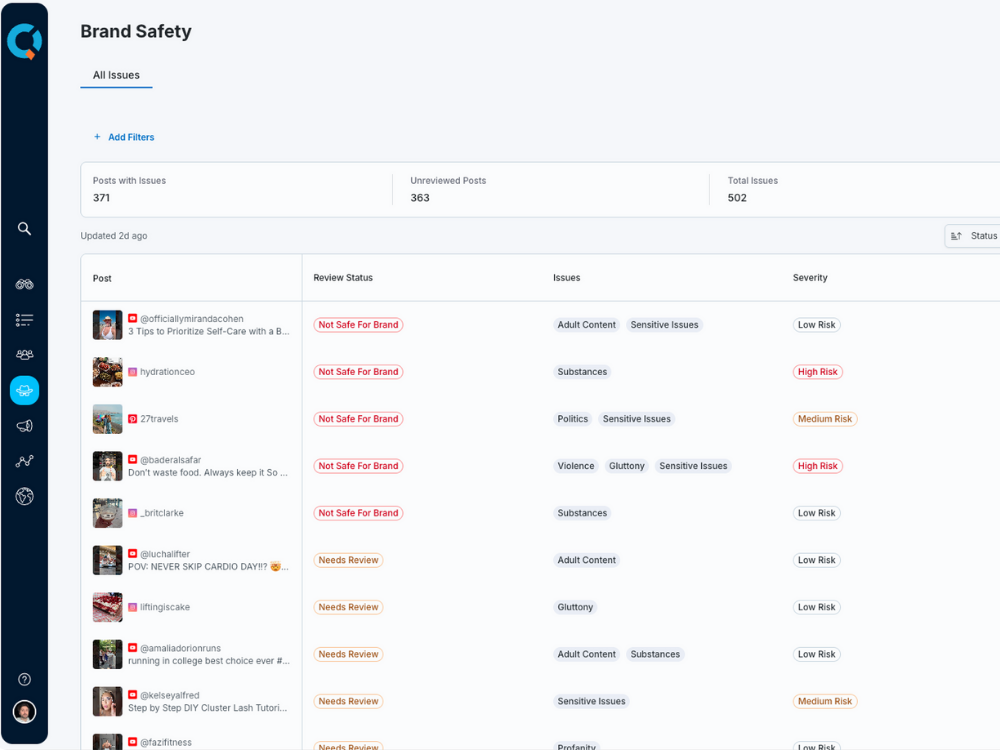Open the @officiallymirandacohen post thumbnail
This screenshot has height=750, width=1000.
[x=108, y=325]
